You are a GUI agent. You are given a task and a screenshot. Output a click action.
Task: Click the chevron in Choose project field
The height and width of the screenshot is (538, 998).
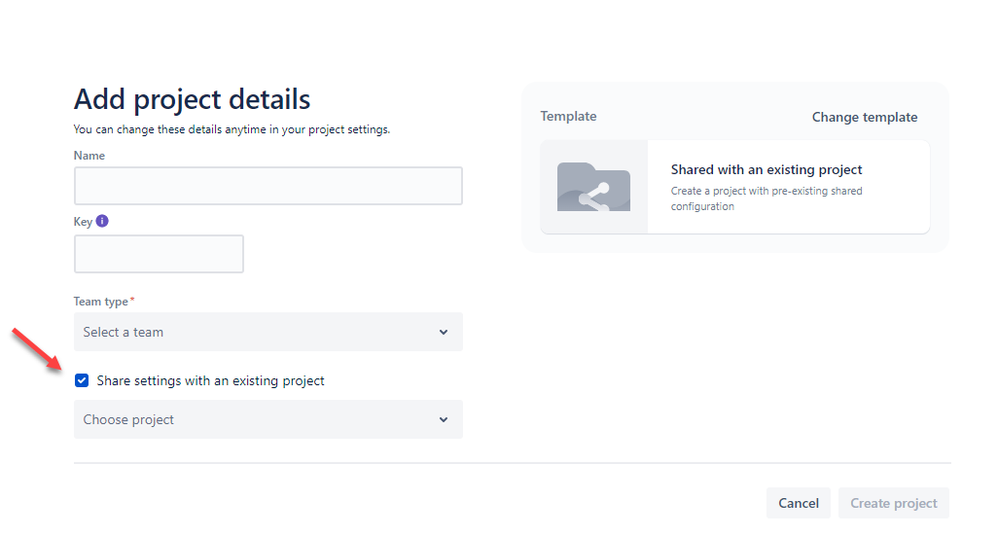(x=444, y=420)
